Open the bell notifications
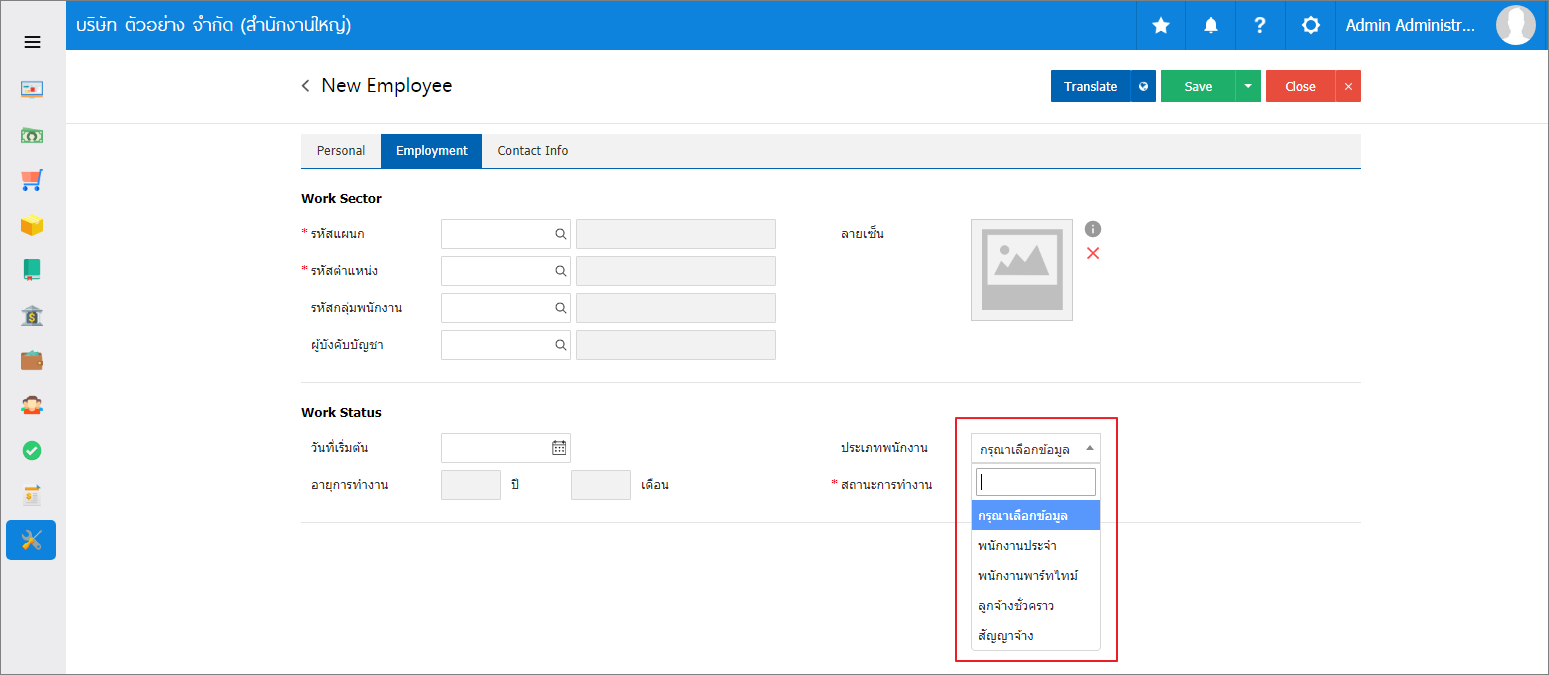 click(x=1211, y=25)
